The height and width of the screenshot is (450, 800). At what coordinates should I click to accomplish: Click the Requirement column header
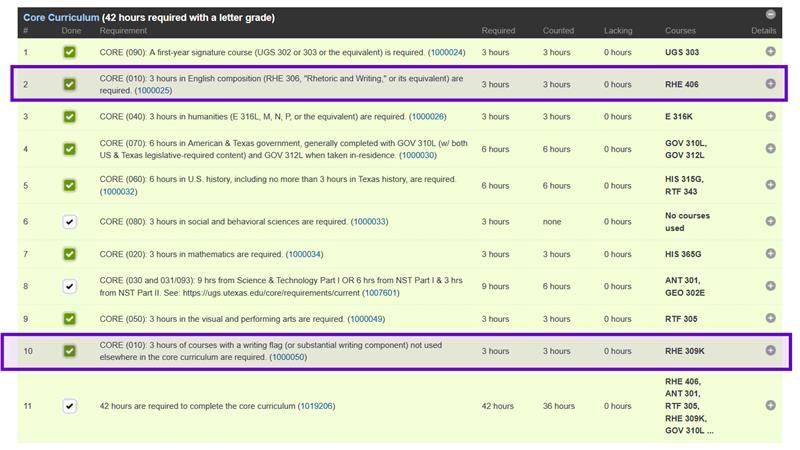(x=123, y=31)
